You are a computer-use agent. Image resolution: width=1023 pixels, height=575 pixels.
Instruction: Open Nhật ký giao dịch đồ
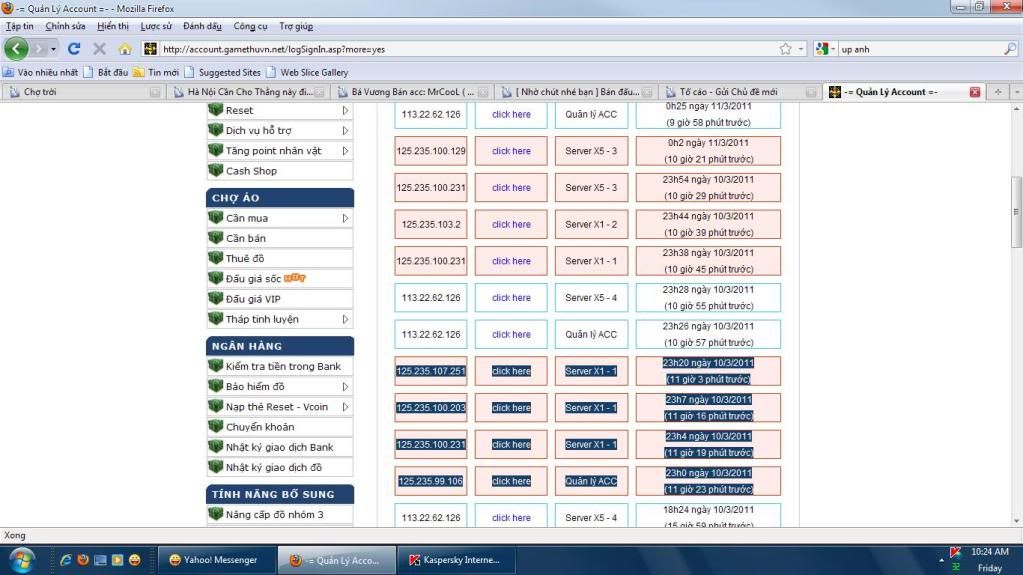[x=280, y=467]
